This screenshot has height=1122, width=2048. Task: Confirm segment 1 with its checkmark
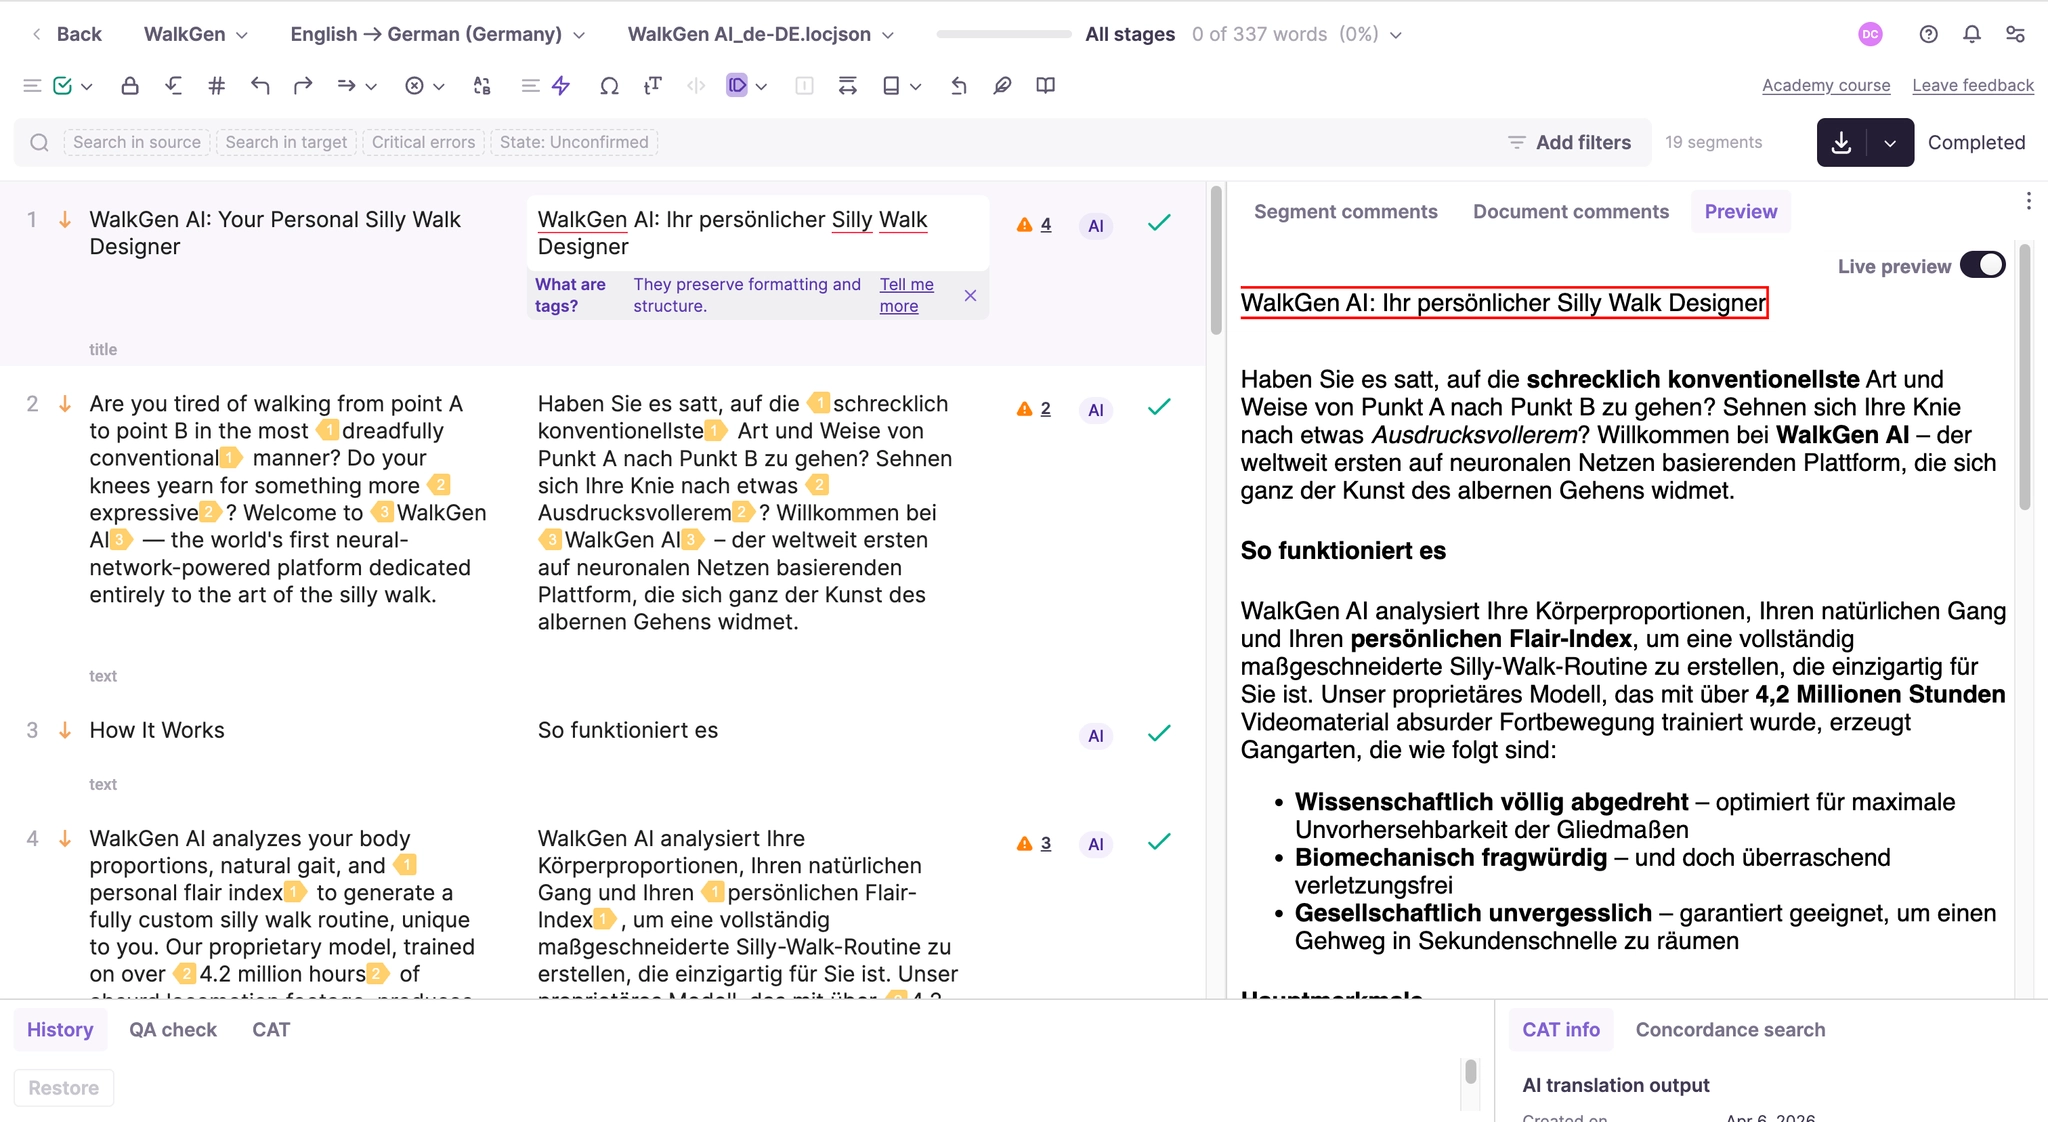tap(1159, 223)
